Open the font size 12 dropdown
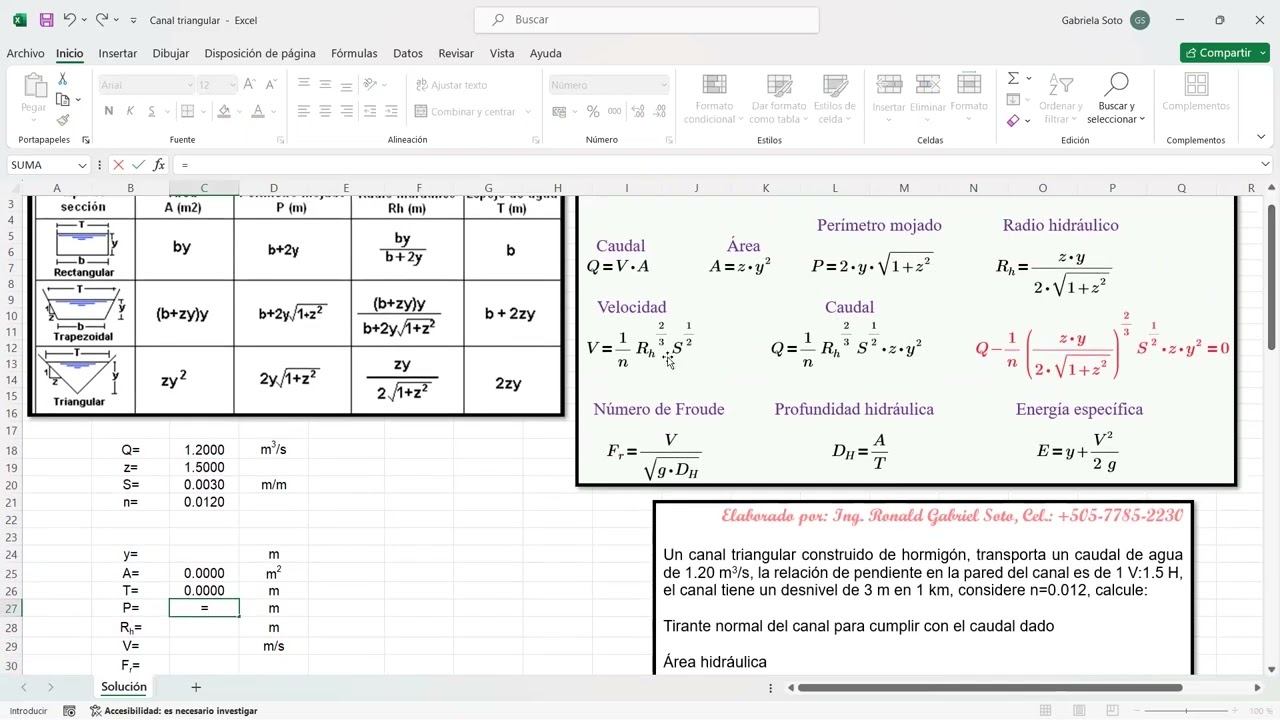Image resolution: width=1280 pixels, height=720 pixels. tap(232, 85)
